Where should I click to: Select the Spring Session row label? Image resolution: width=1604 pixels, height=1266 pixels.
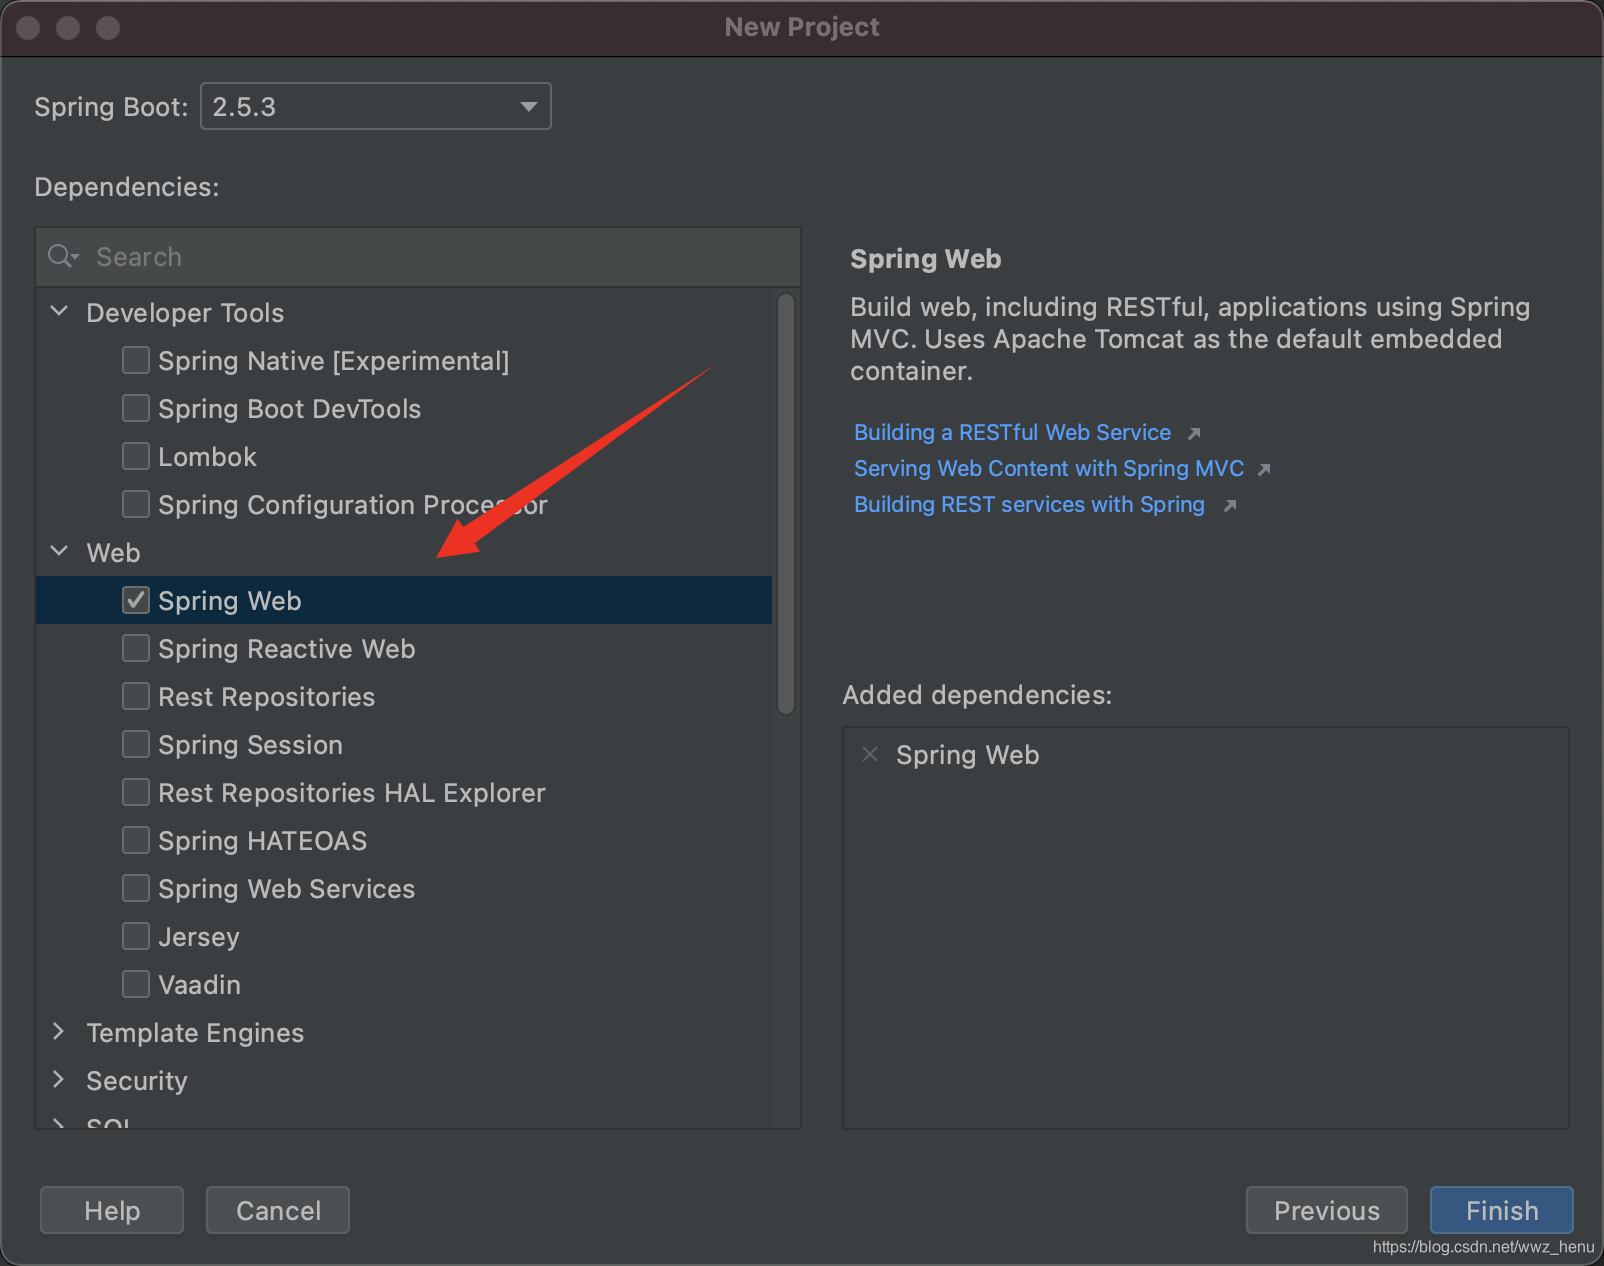250,745
